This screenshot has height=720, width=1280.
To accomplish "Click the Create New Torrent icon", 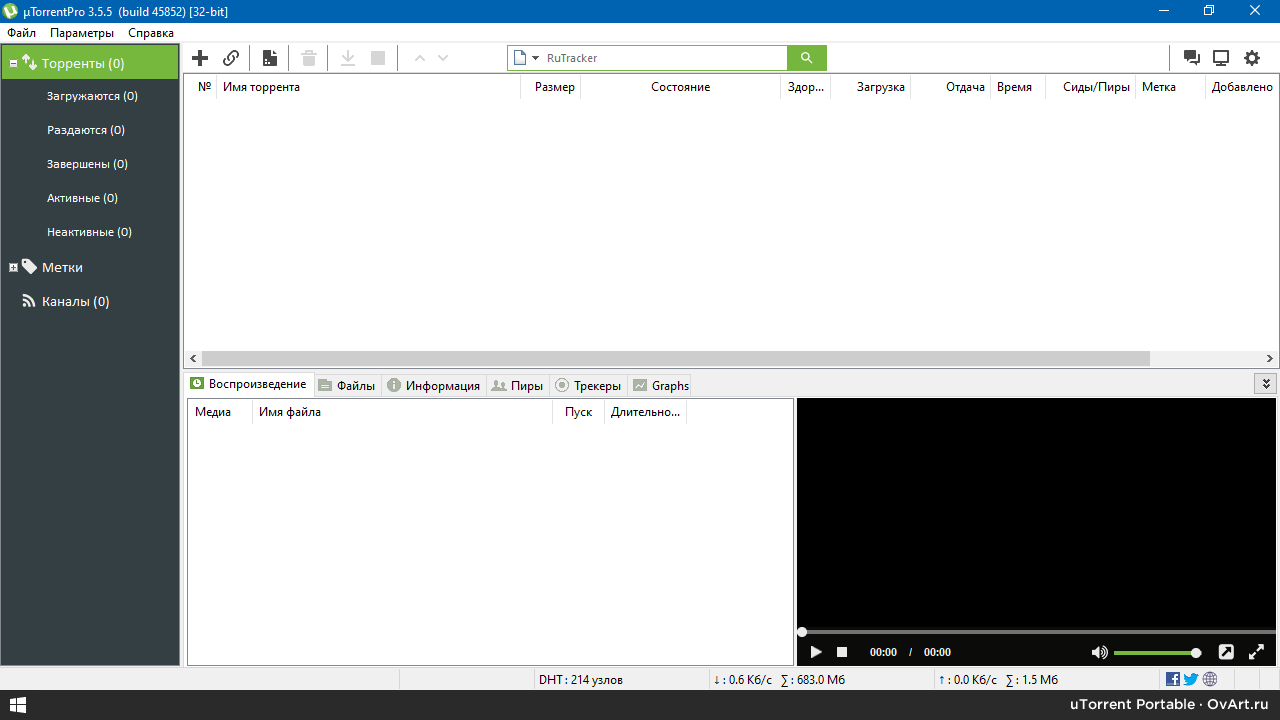I will [269, 58].
